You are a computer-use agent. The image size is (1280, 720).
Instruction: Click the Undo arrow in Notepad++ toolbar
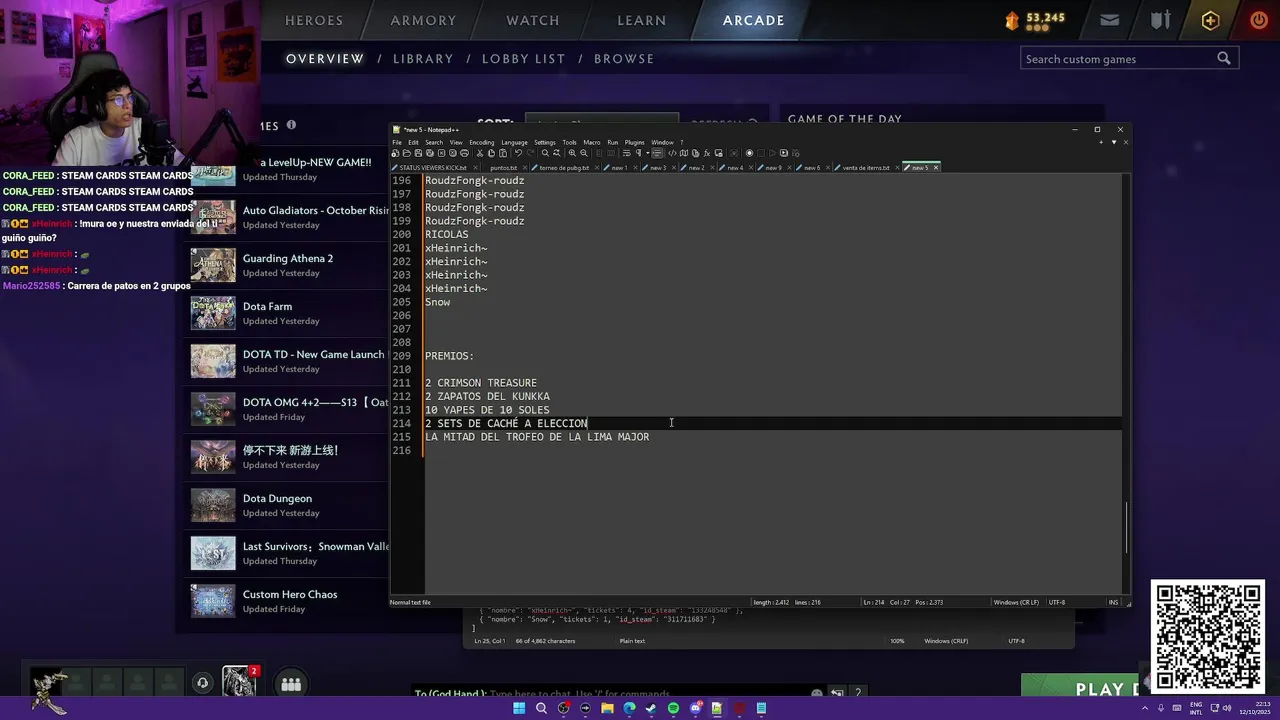tap(518, 153)
